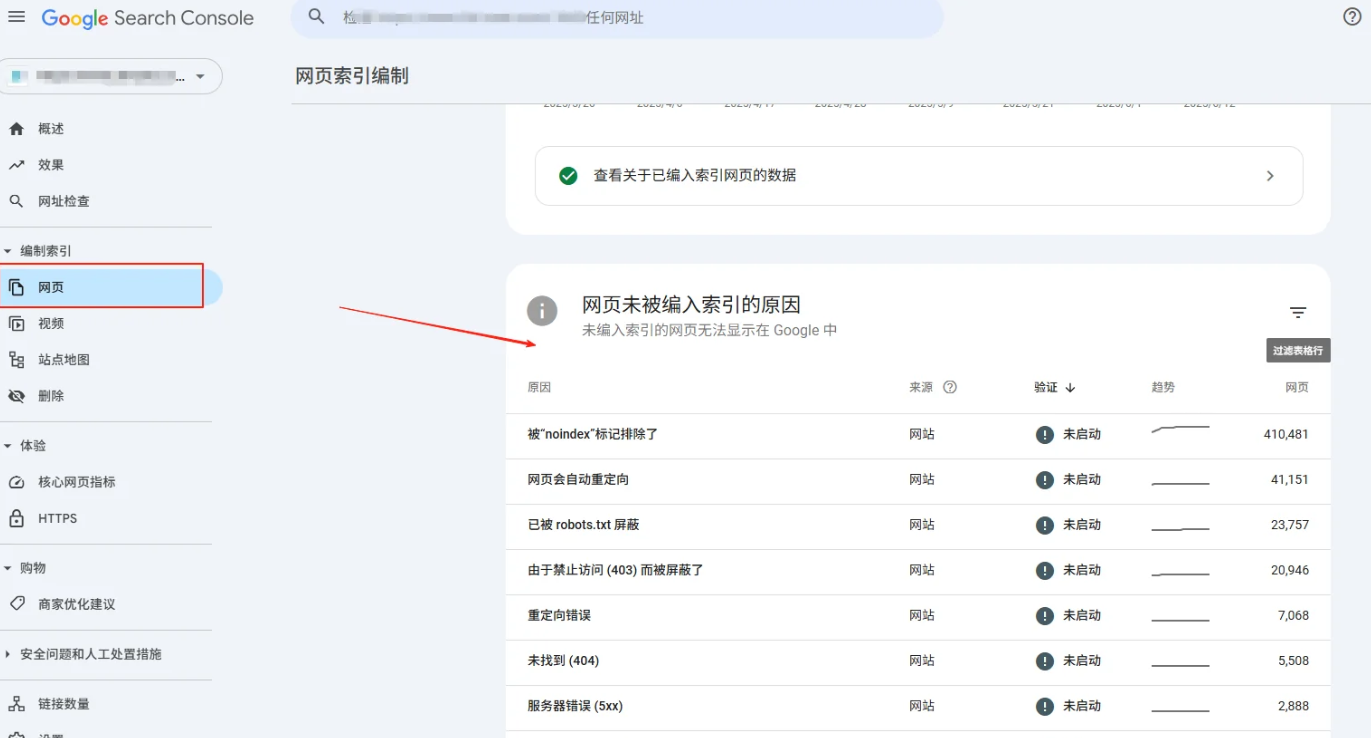The image size is (1371, 738).
Task: Open the help icon at top right
Action: [1352, 17]
